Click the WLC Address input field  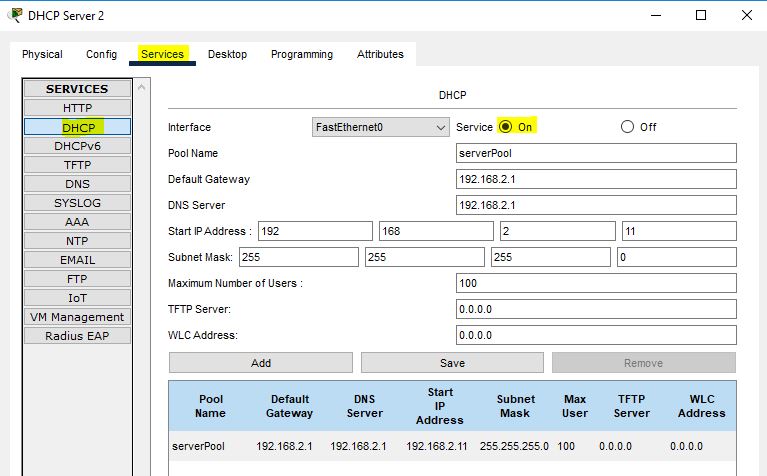(596, 335)
